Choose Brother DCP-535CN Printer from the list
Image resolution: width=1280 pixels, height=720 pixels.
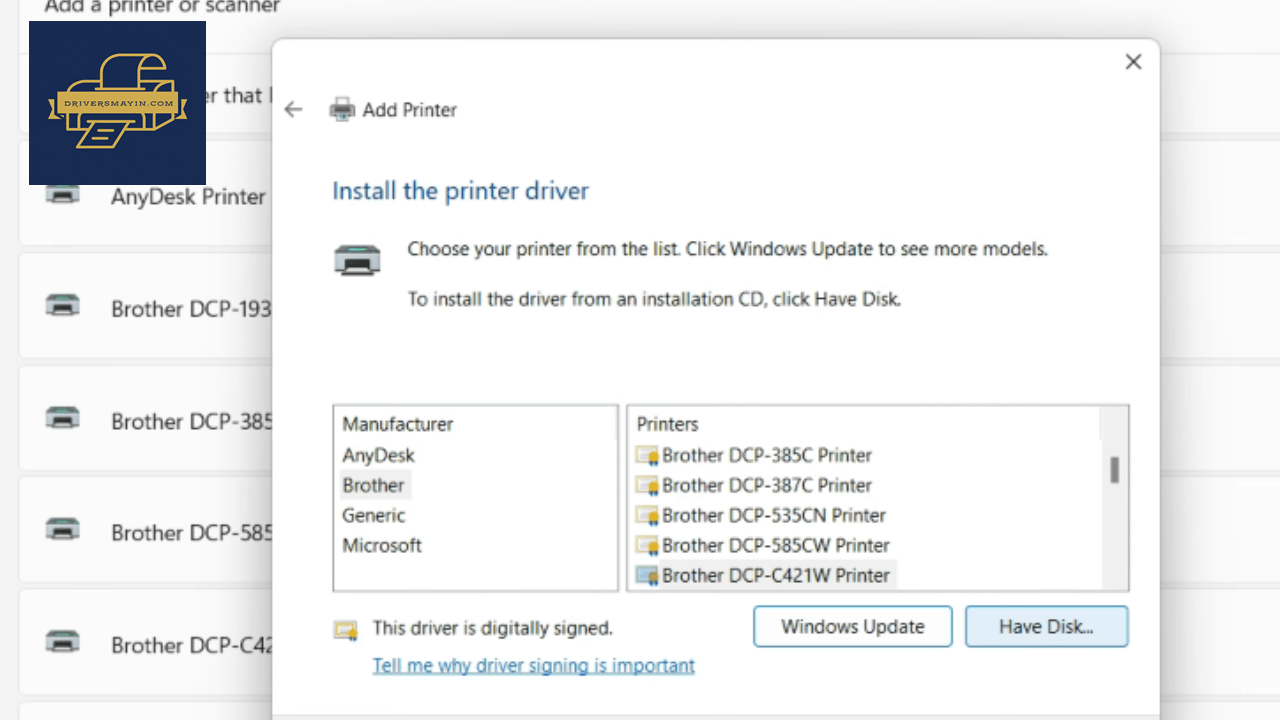click(x=774, y=515)
